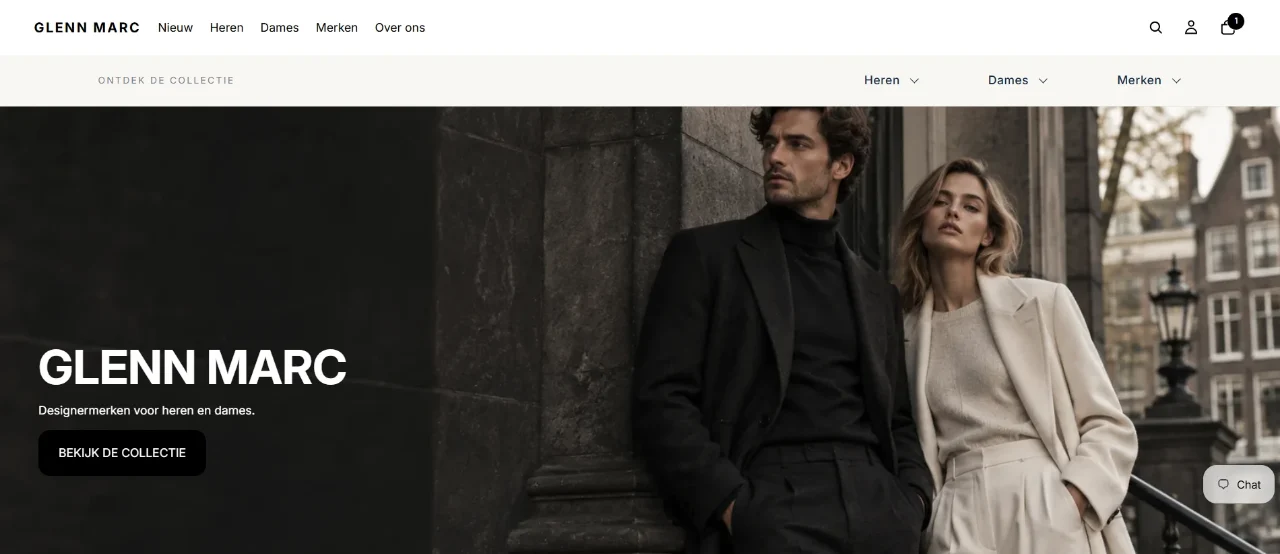Viewport: 1280px width, 554px height.
Task: Expand the Heren dropdown in collection bar
Action: point(891,80)
